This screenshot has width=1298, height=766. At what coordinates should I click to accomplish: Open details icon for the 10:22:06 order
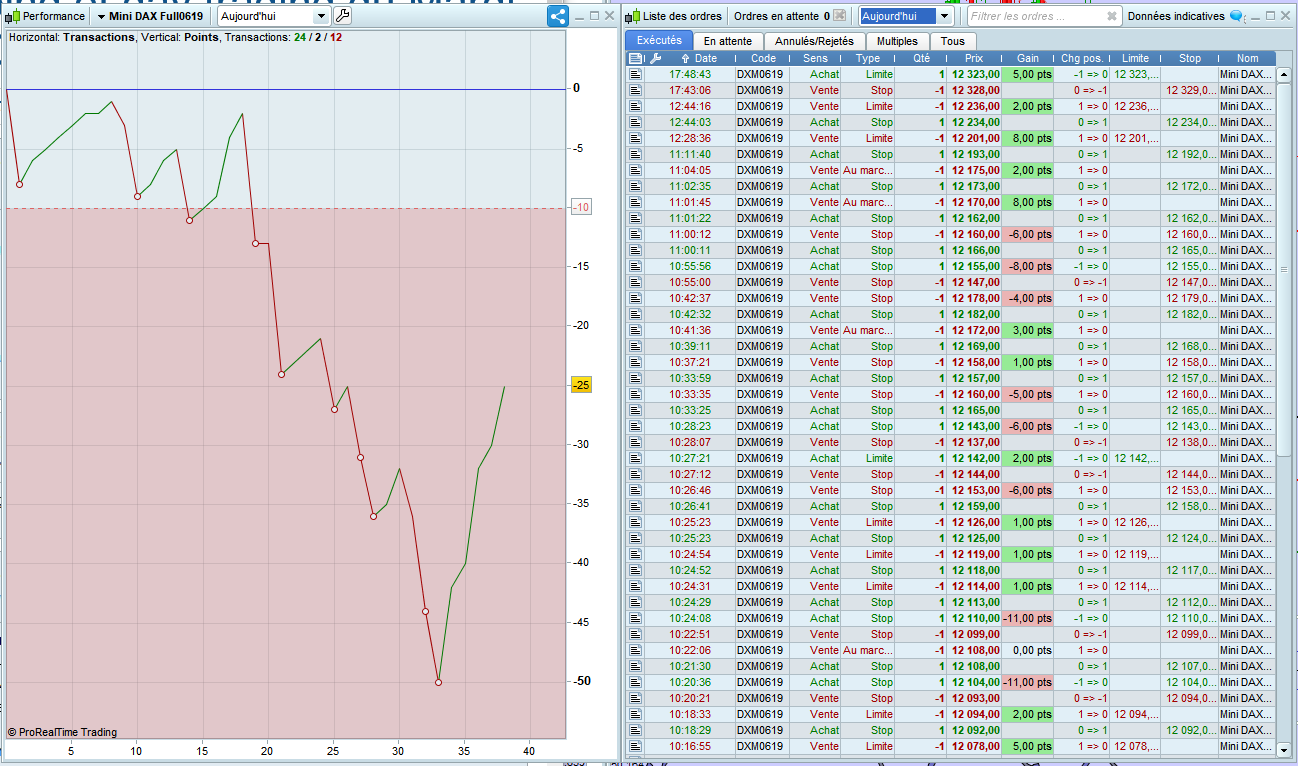tap(635, 650)
